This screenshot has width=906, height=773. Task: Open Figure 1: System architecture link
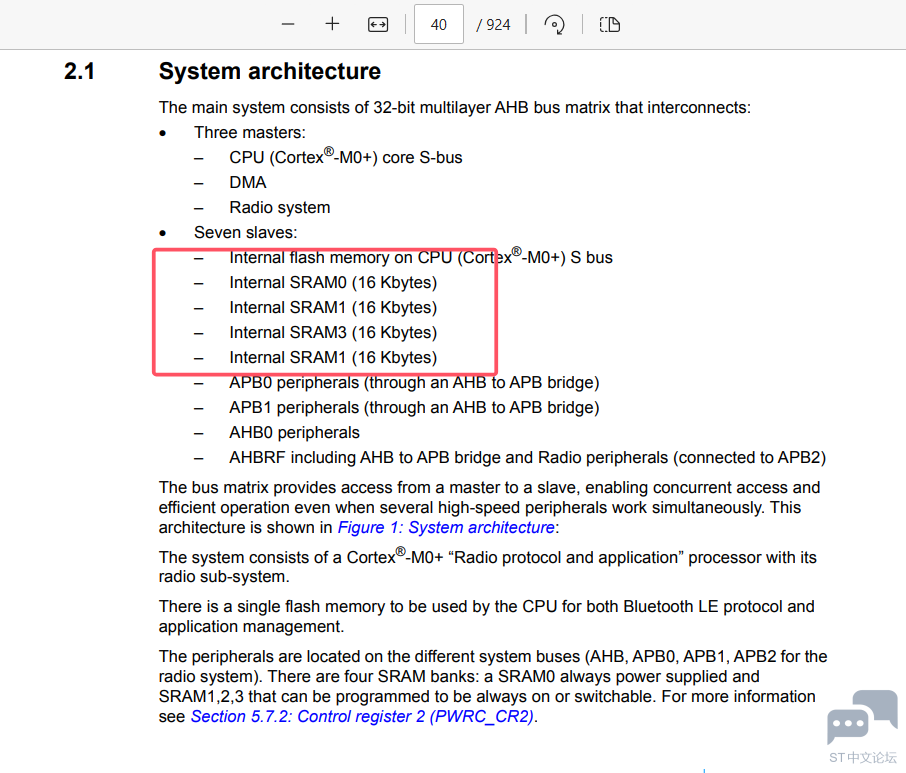(x=446, y=527)
